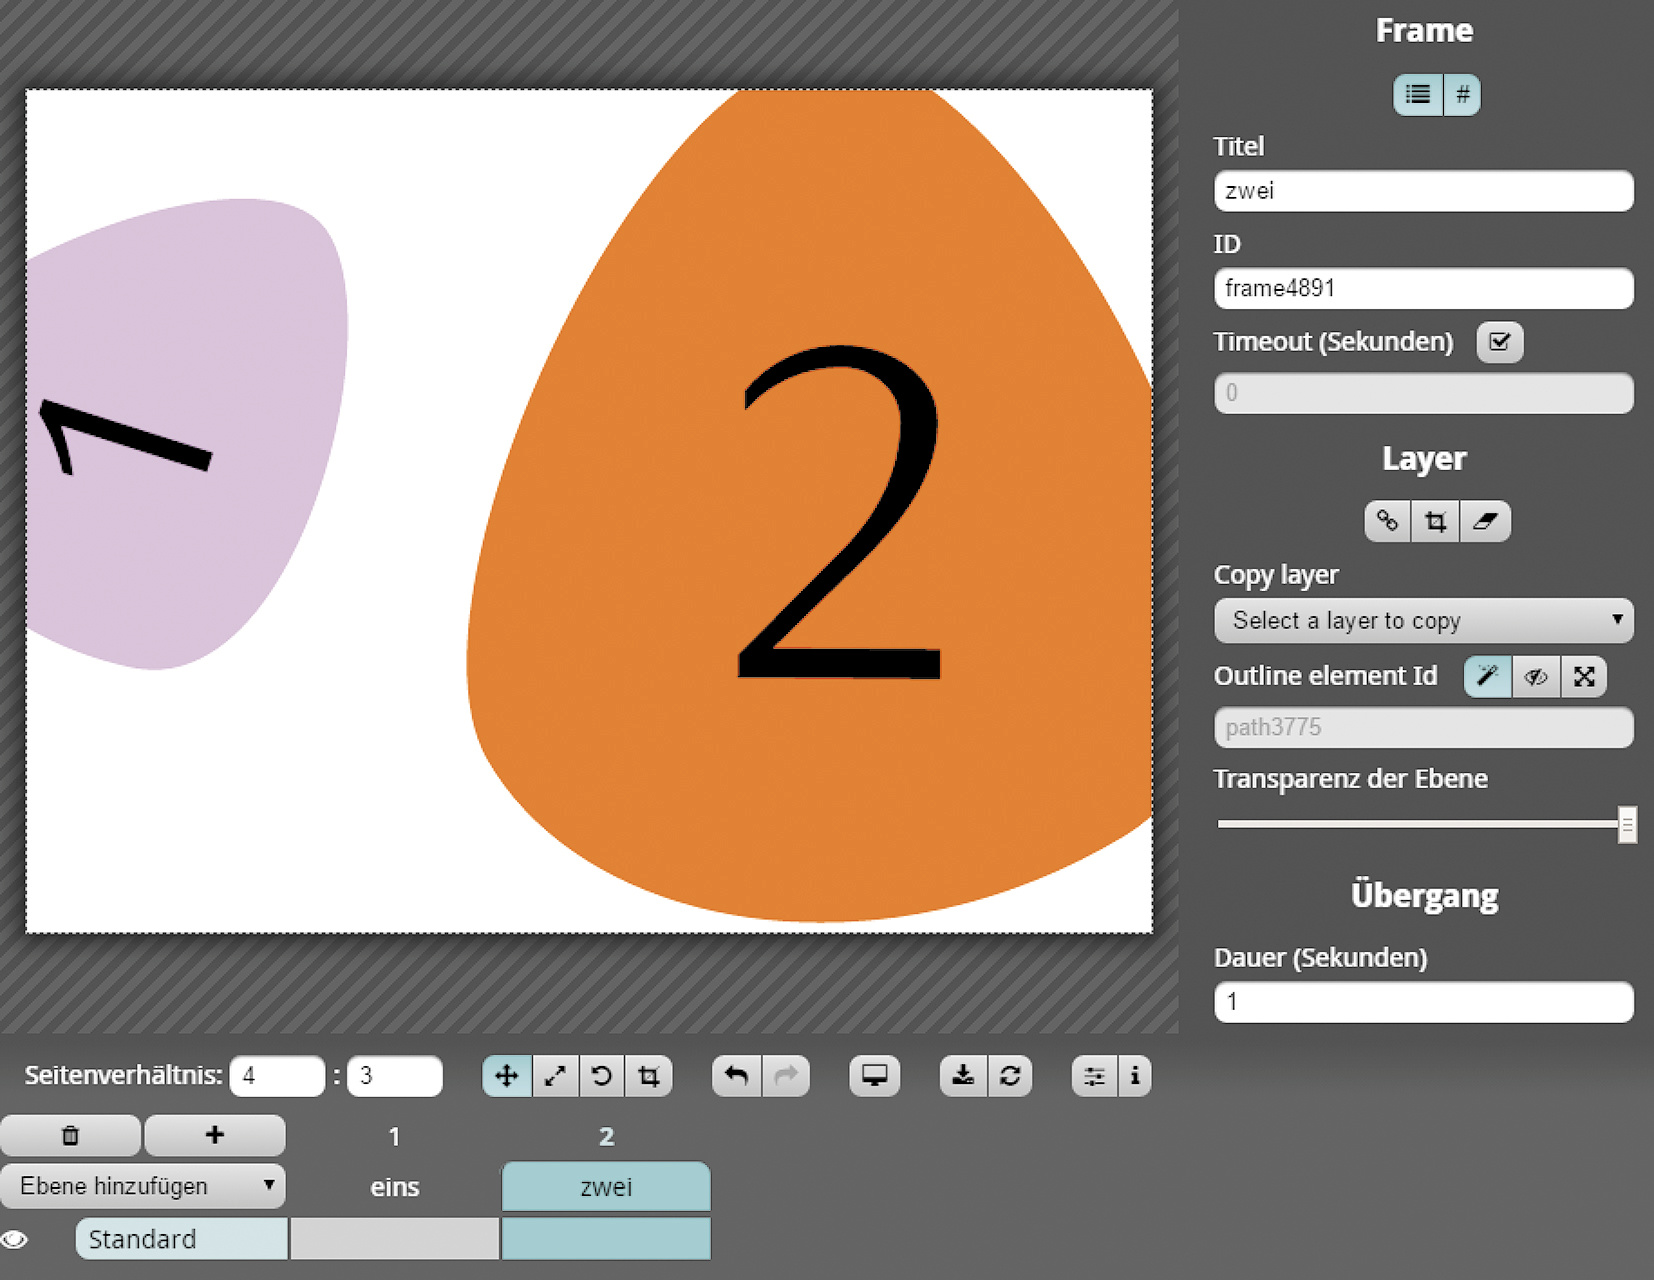Viewport: 1654px width, 1280px height.
Task: Open the 'Select a layer to copy' dropdown
Action: tap(1424, 621)
